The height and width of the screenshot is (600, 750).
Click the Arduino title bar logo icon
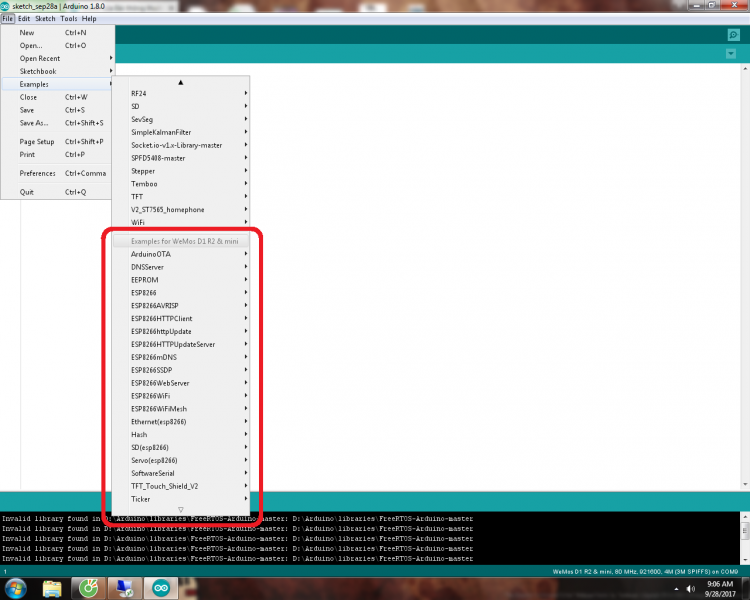pyautogui.click(x=5, y=6)
